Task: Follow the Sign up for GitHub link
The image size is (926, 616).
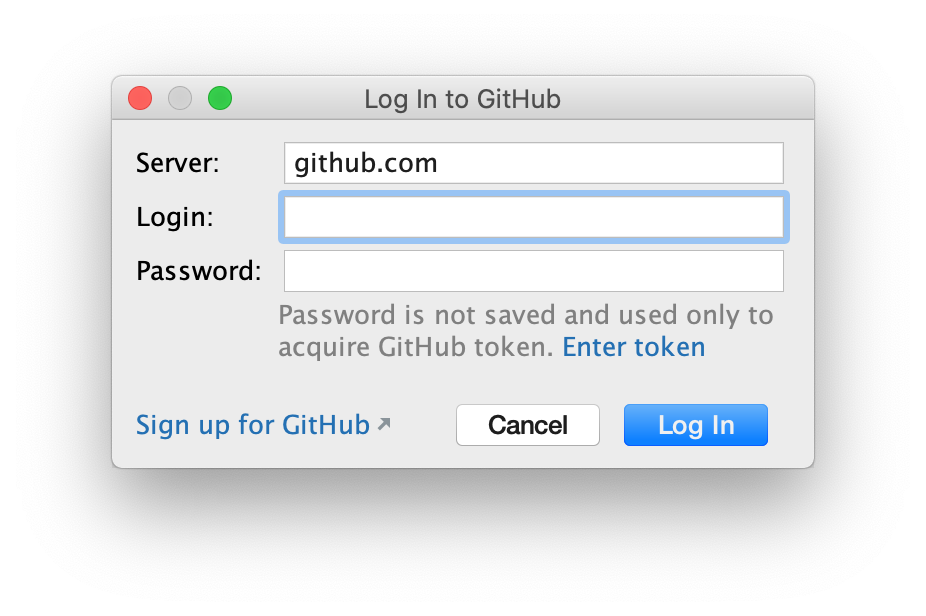Action: click(x=253, y=424)
